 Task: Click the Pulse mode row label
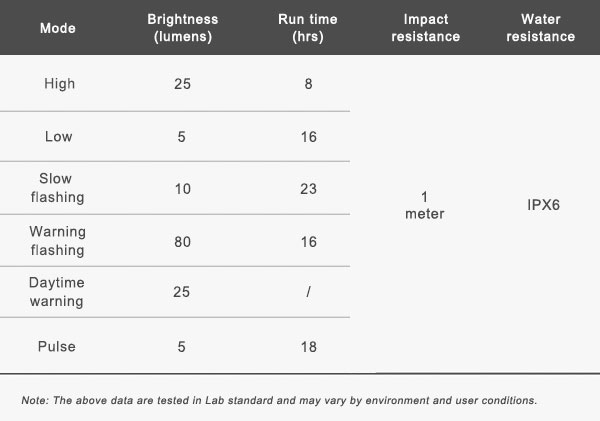58,347
